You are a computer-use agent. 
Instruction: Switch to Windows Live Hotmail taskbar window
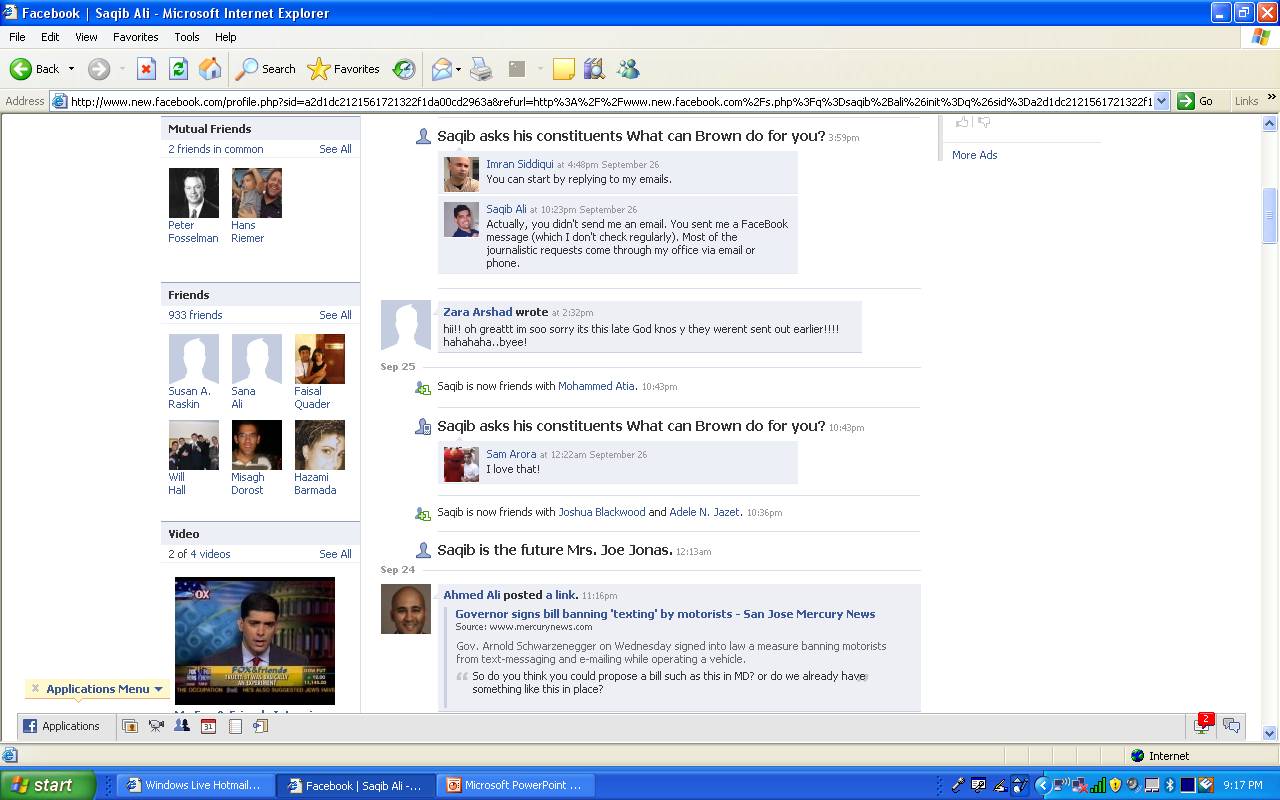coord(195,785)
